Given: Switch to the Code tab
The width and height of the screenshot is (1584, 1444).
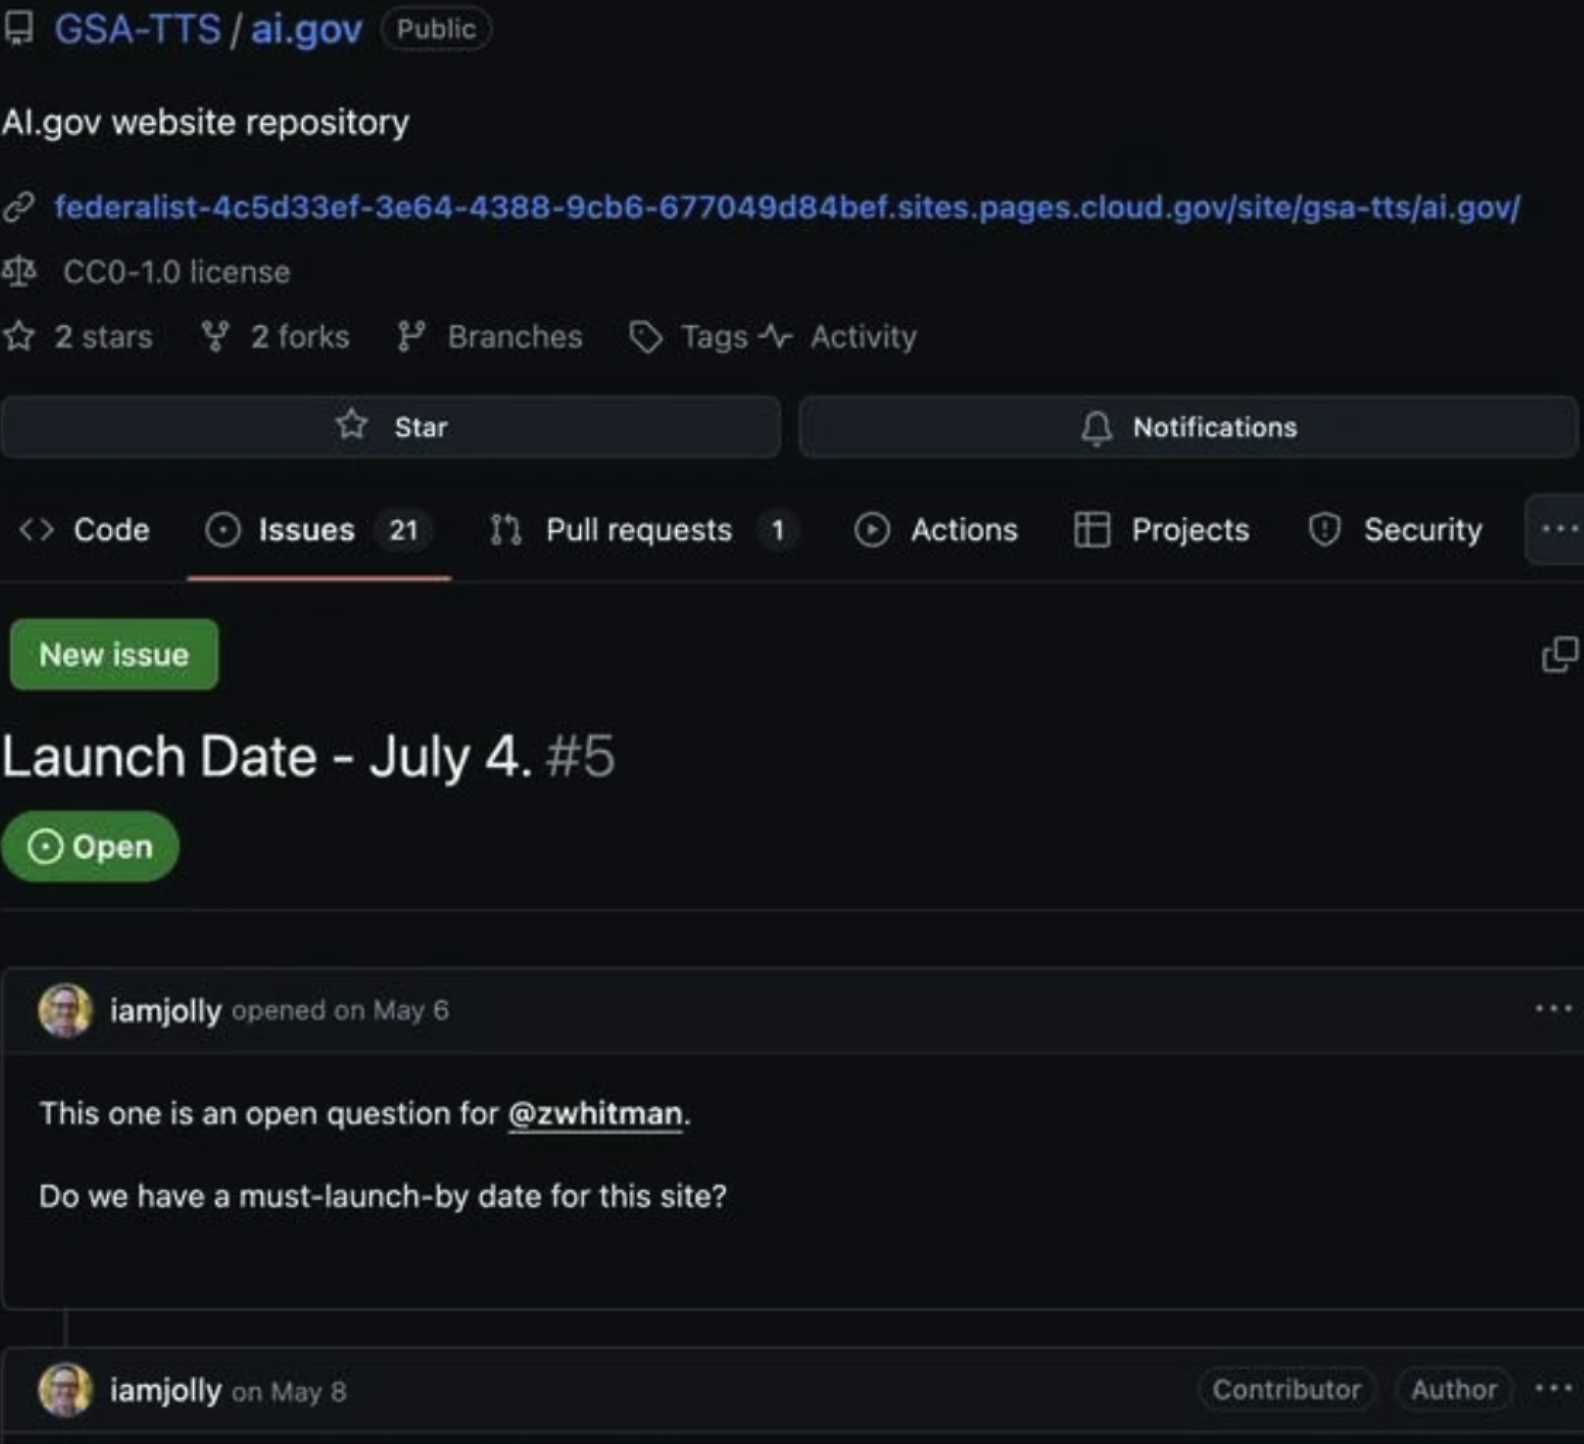Looking at the screenshot, I should [84, 529].
